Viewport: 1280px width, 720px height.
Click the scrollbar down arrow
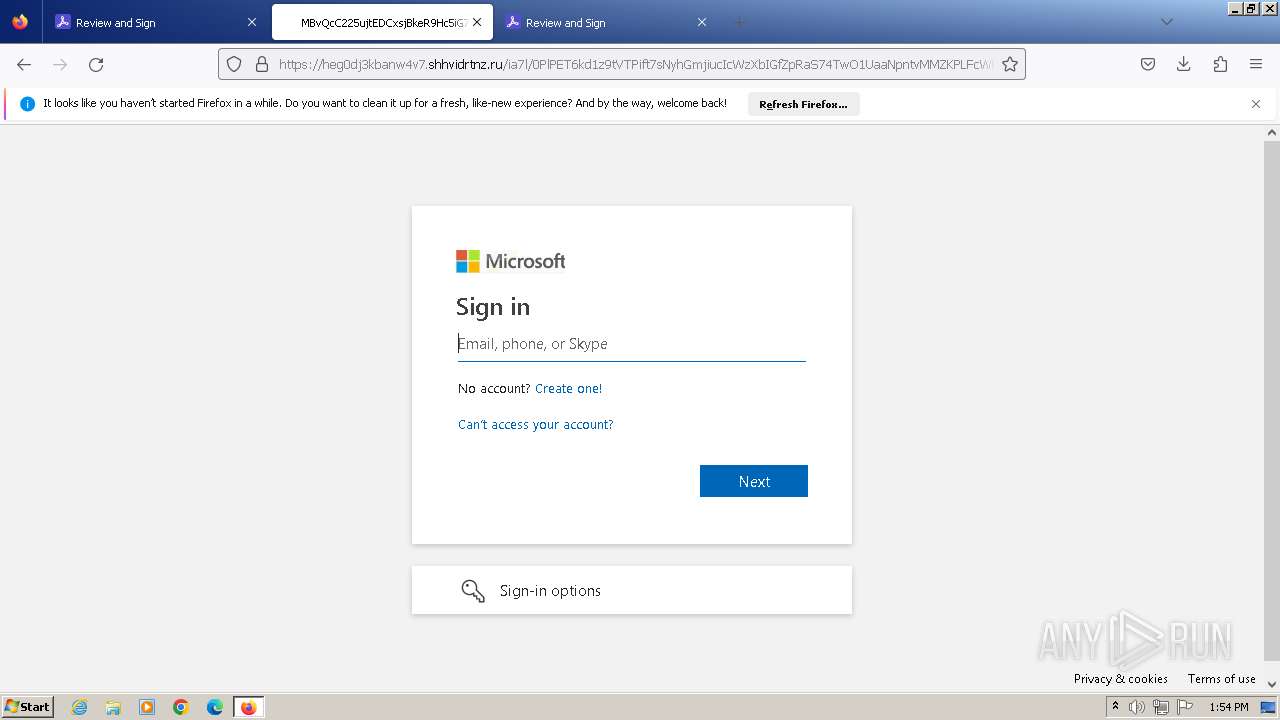tap(1272, 684)
